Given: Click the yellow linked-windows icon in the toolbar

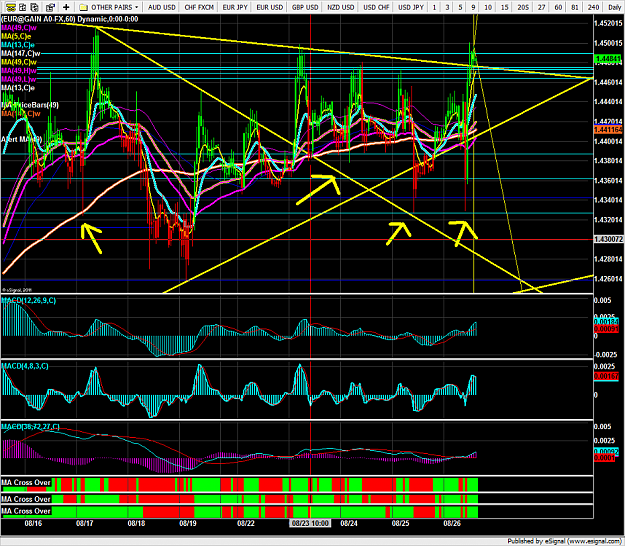Looking at the screenshot, I should tap(10, 7).
